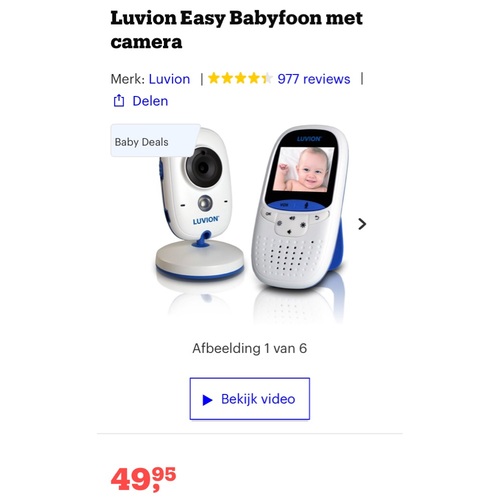The image size is (500, 500).
Task: Click the share icon beside Delen
Action: pyautogui.click(x=119, y=101)
